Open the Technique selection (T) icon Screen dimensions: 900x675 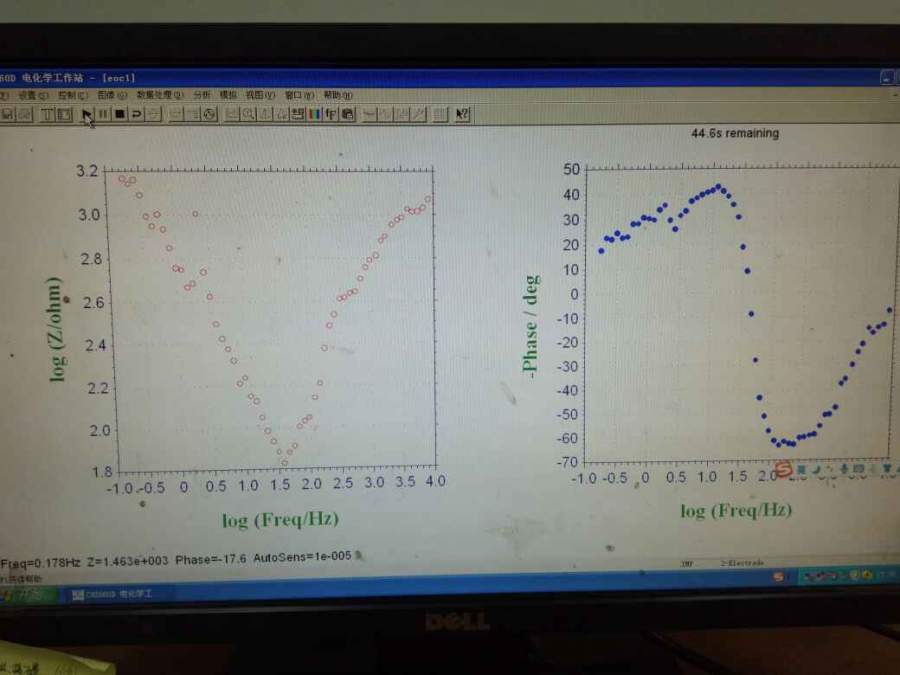pos(48,114)
